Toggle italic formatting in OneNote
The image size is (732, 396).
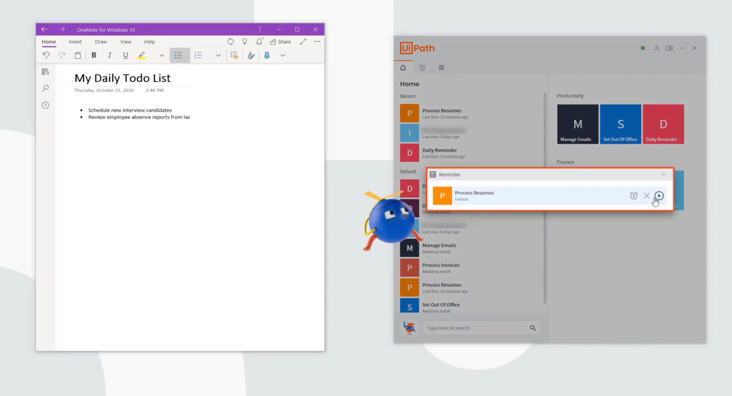[x=110, y=55]
